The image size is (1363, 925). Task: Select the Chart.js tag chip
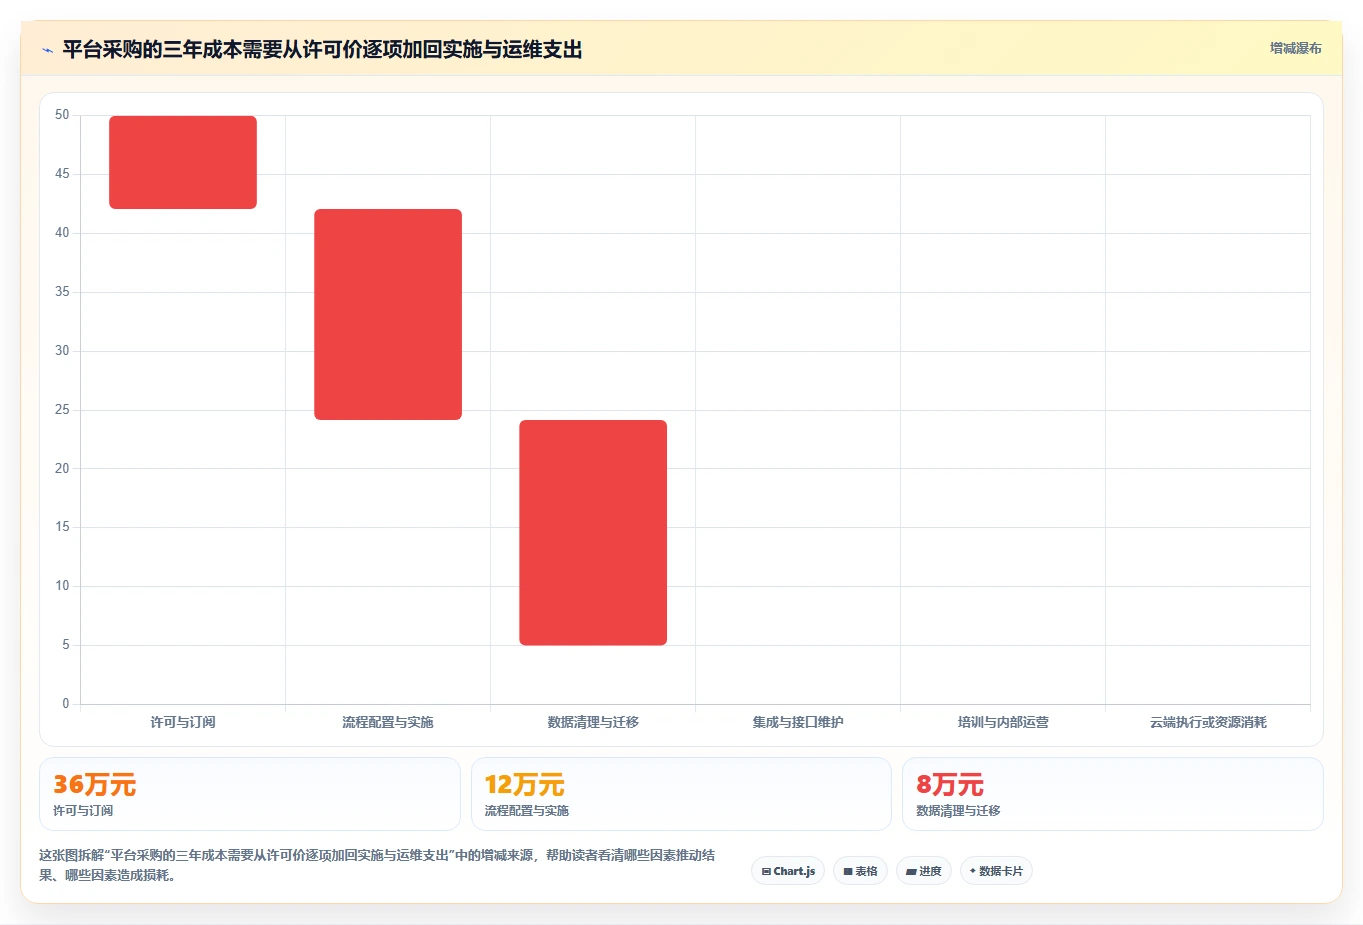[788, 871]
